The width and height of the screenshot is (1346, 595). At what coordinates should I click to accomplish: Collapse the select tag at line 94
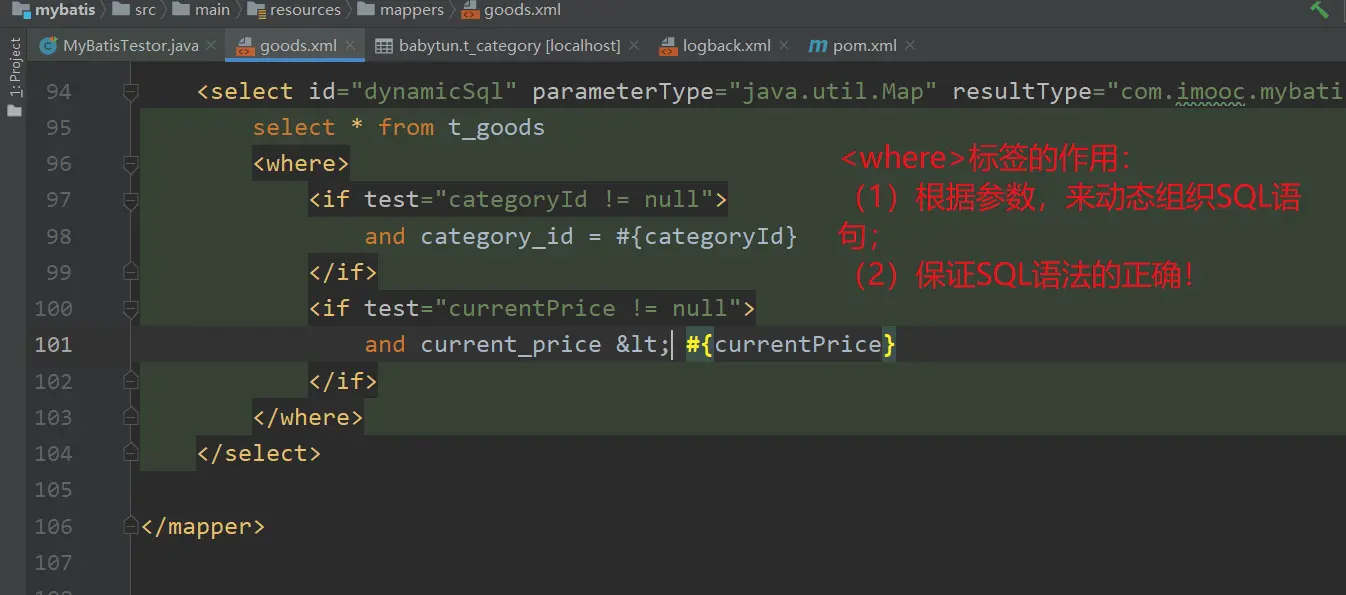point(130,92)
